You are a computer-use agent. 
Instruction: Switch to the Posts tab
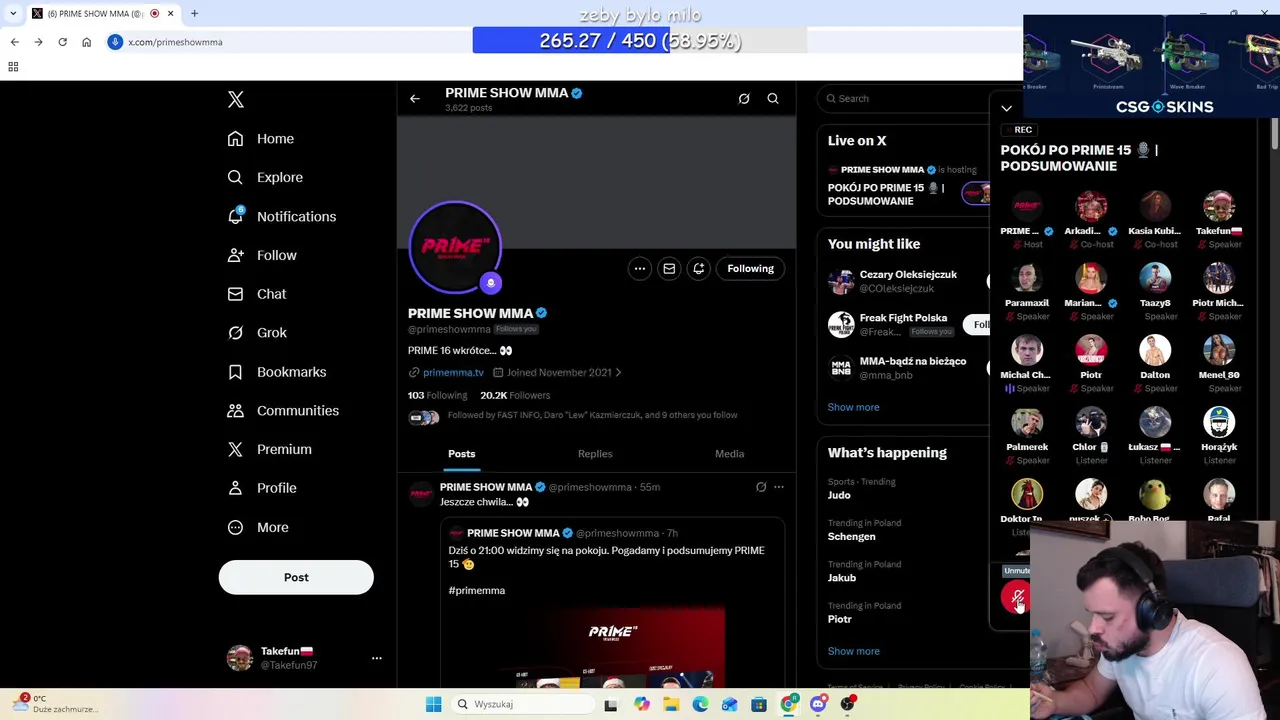click(462, 454)
